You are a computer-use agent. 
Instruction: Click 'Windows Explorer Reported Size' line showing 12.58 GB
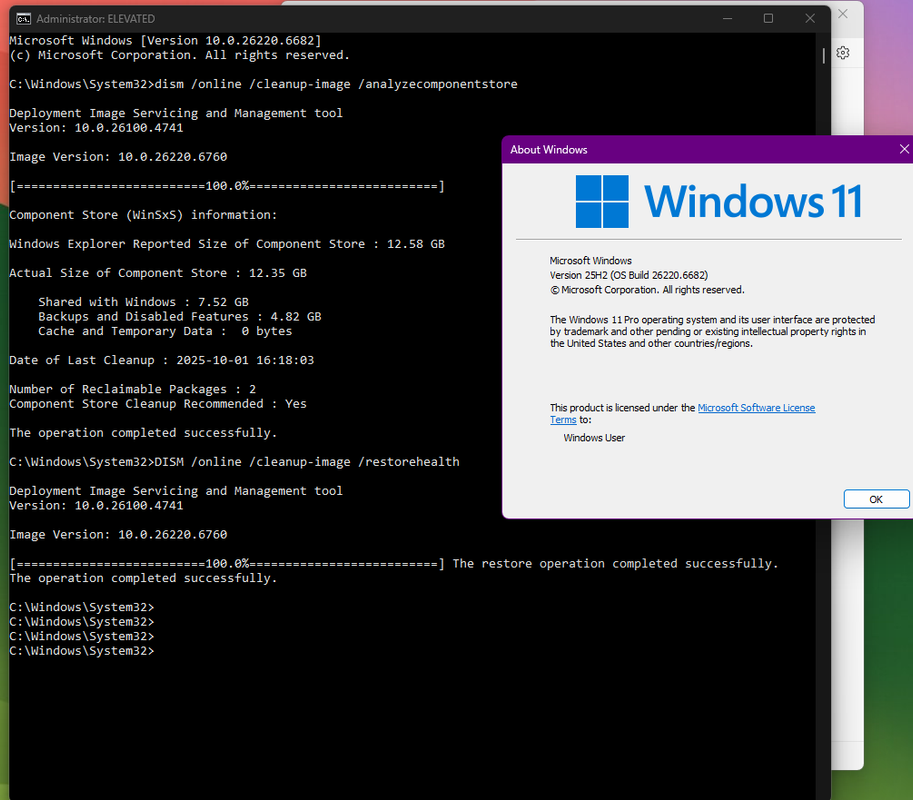[227, 244]
